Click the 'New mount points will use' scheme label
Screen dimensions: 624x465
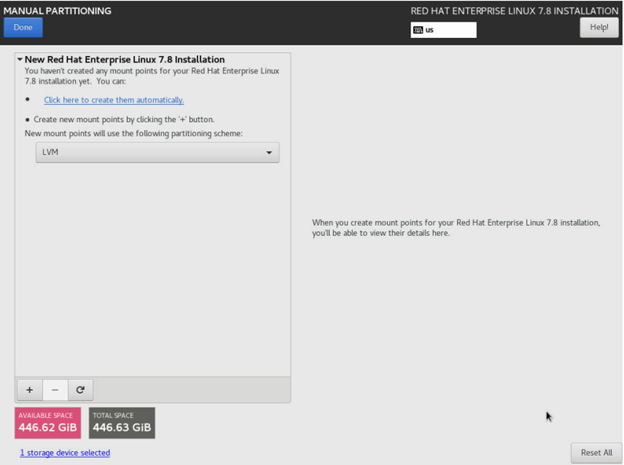coord(133,133)
